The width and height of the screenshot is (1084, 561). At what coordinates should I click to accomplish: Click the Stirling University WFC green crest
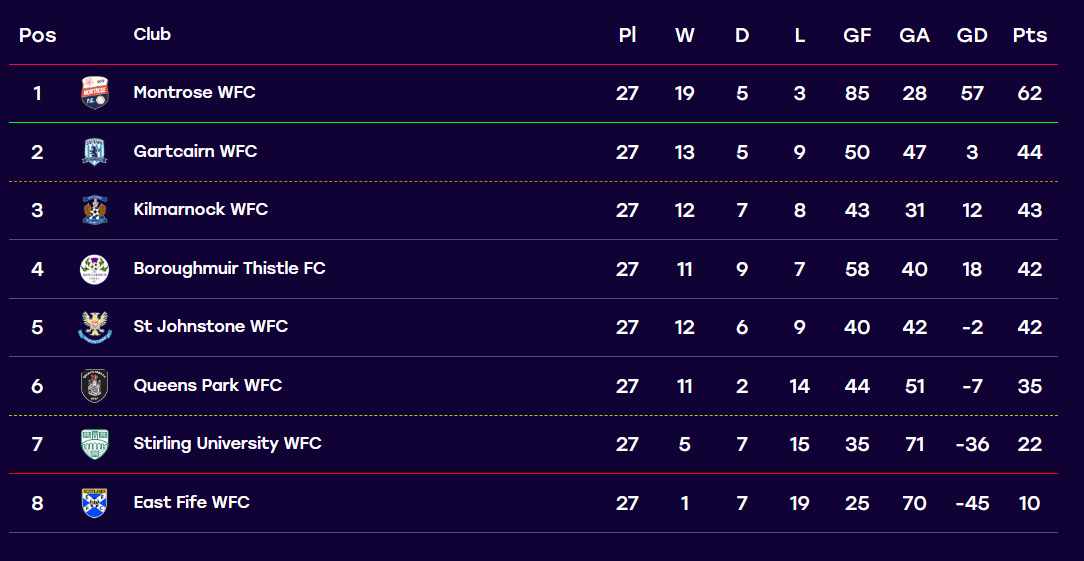(95, 444)
